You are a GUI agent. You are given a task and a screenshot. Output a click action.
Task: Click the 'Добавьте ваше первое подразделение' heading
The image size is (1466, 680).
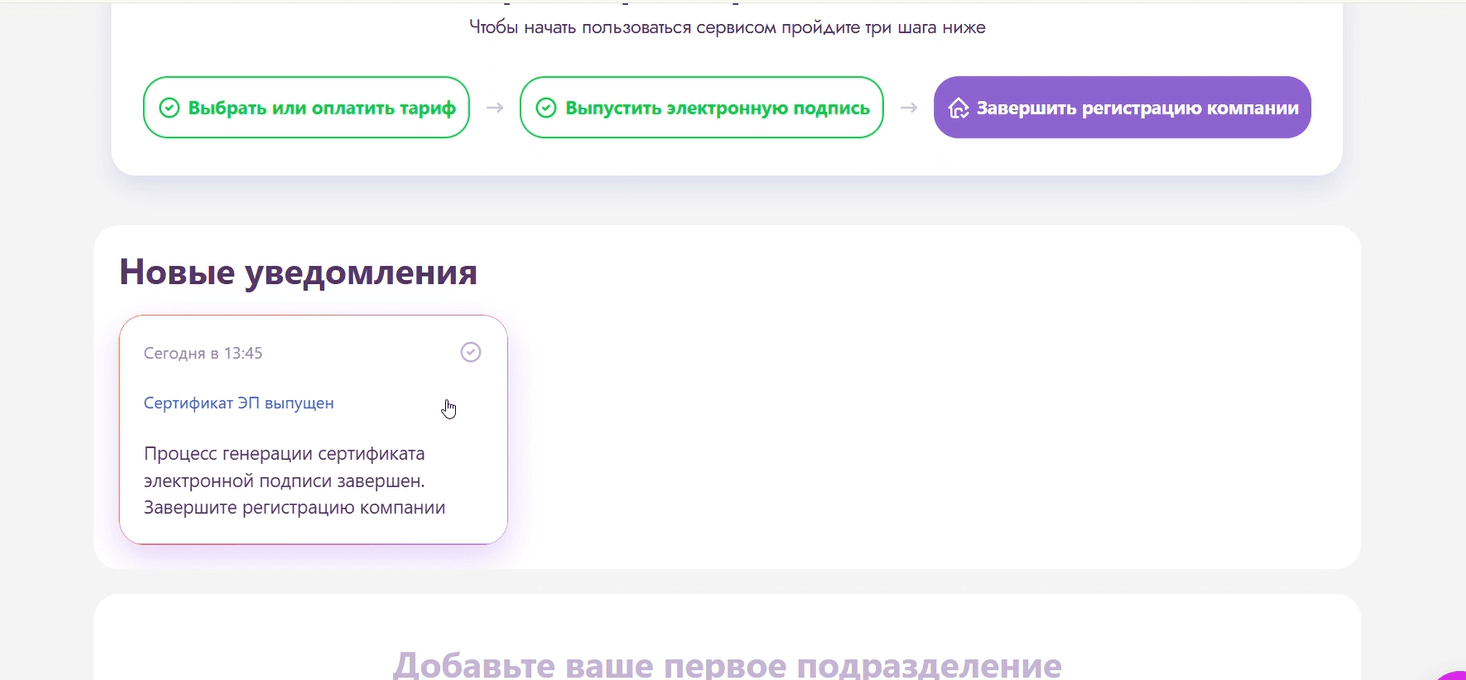pyautogui.click(x=727, y=665)
